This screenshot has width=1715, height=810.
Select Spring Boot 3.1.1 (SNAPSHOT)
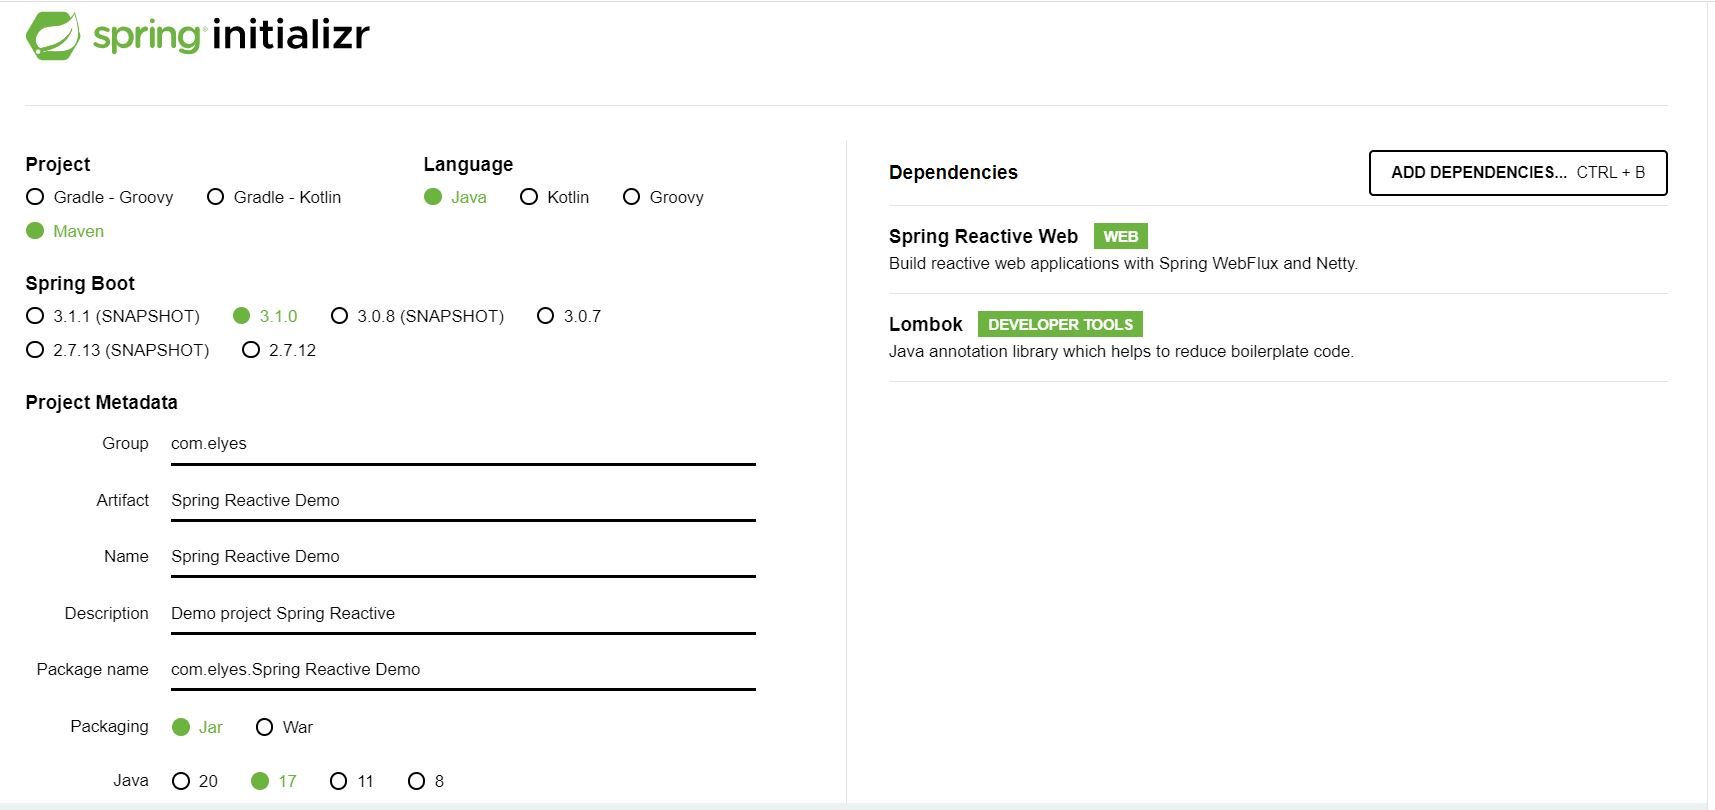pyautogui.click(x=113, y=316)
